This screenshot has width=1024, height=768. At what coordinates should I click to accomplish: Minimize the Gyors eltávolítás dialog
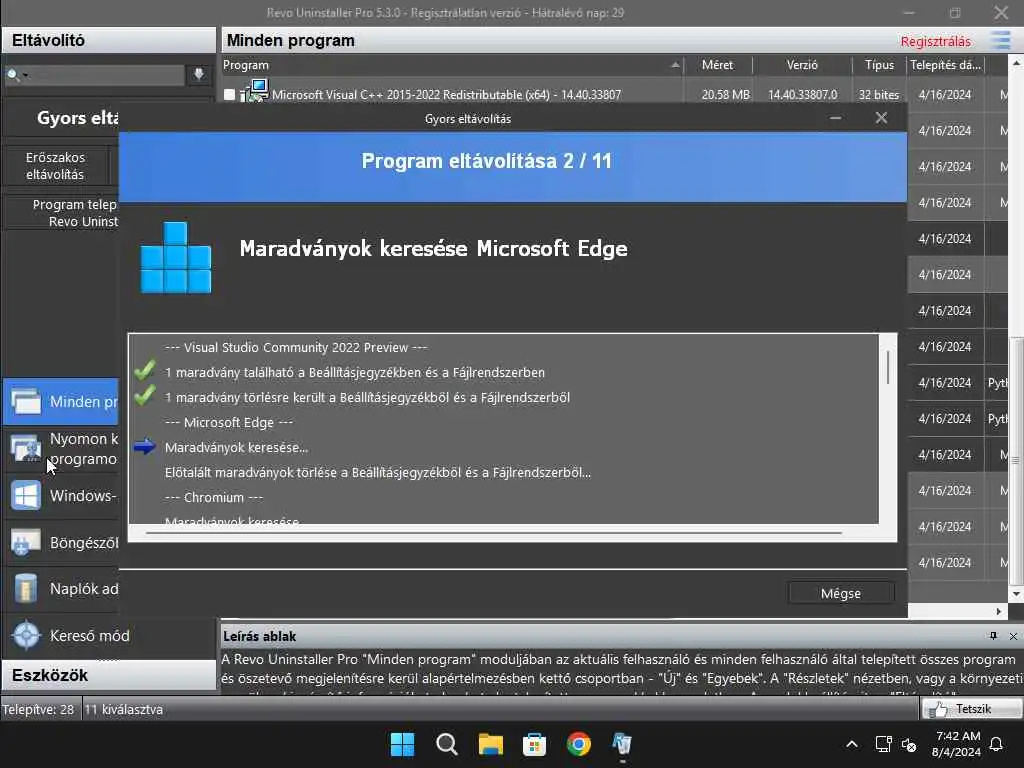pos(835,118)
